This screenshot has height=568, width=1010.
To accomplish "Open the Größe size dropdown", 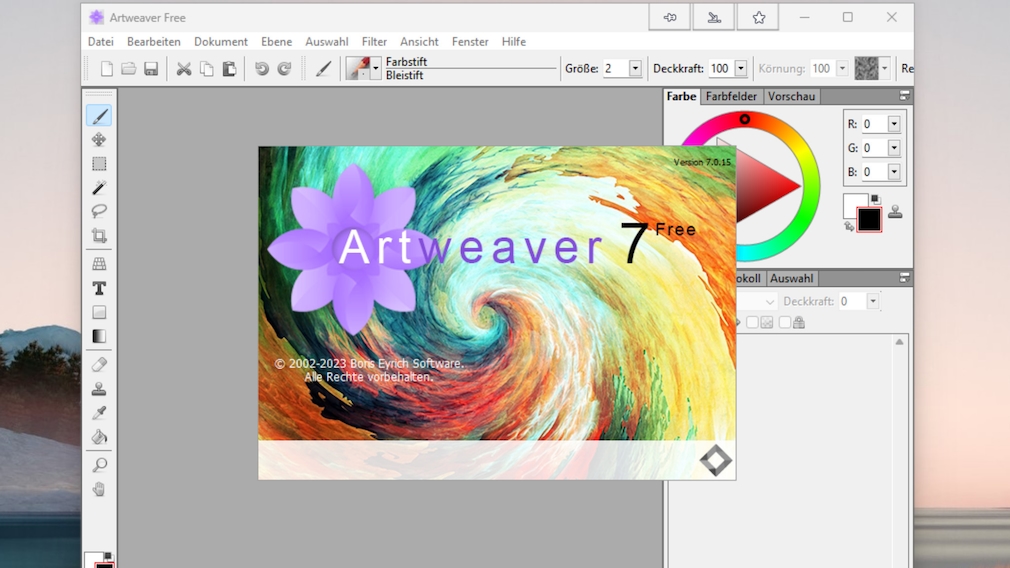I will (635, 69).
